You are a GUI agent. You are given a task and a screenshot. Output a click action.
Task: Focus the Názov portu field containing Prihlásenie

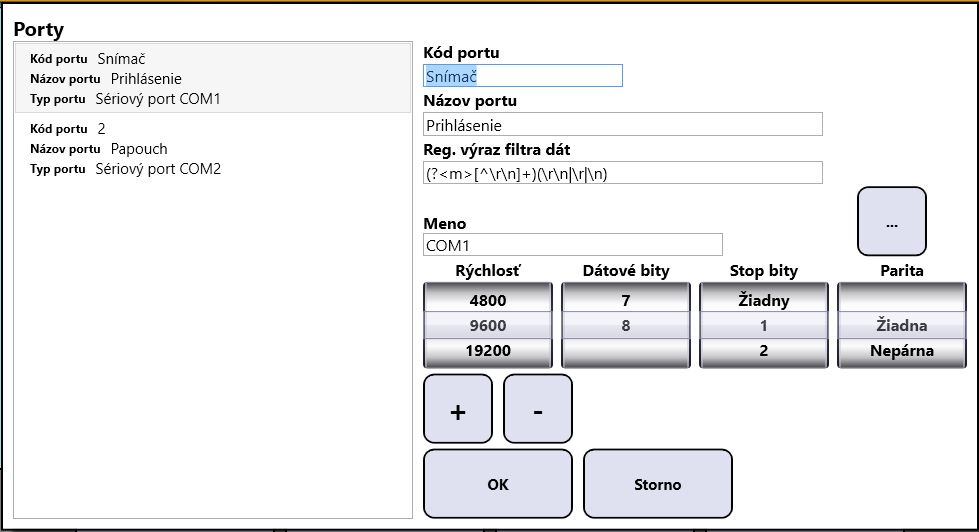(622, 124)
